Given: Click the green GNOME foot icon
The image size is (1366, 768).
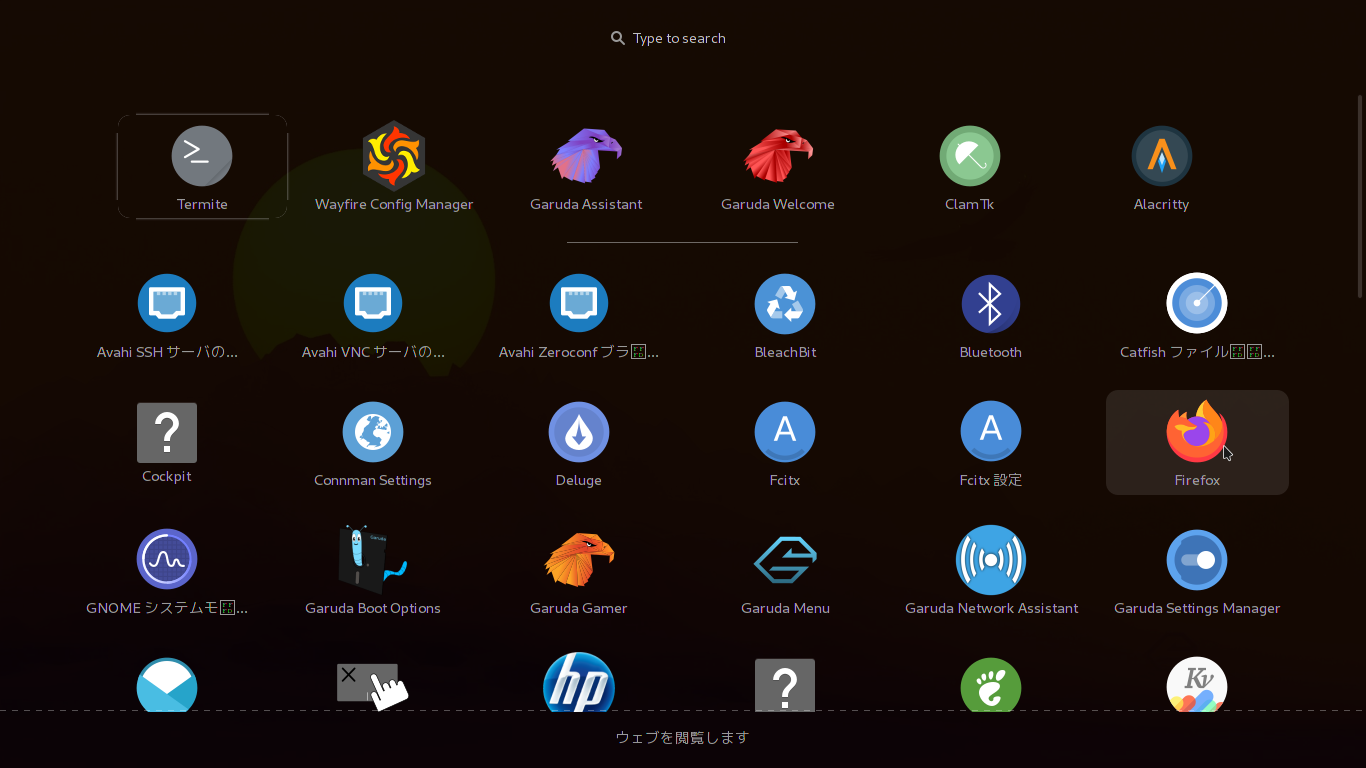Looking at the screenshot, I should [x=991, y=684].
